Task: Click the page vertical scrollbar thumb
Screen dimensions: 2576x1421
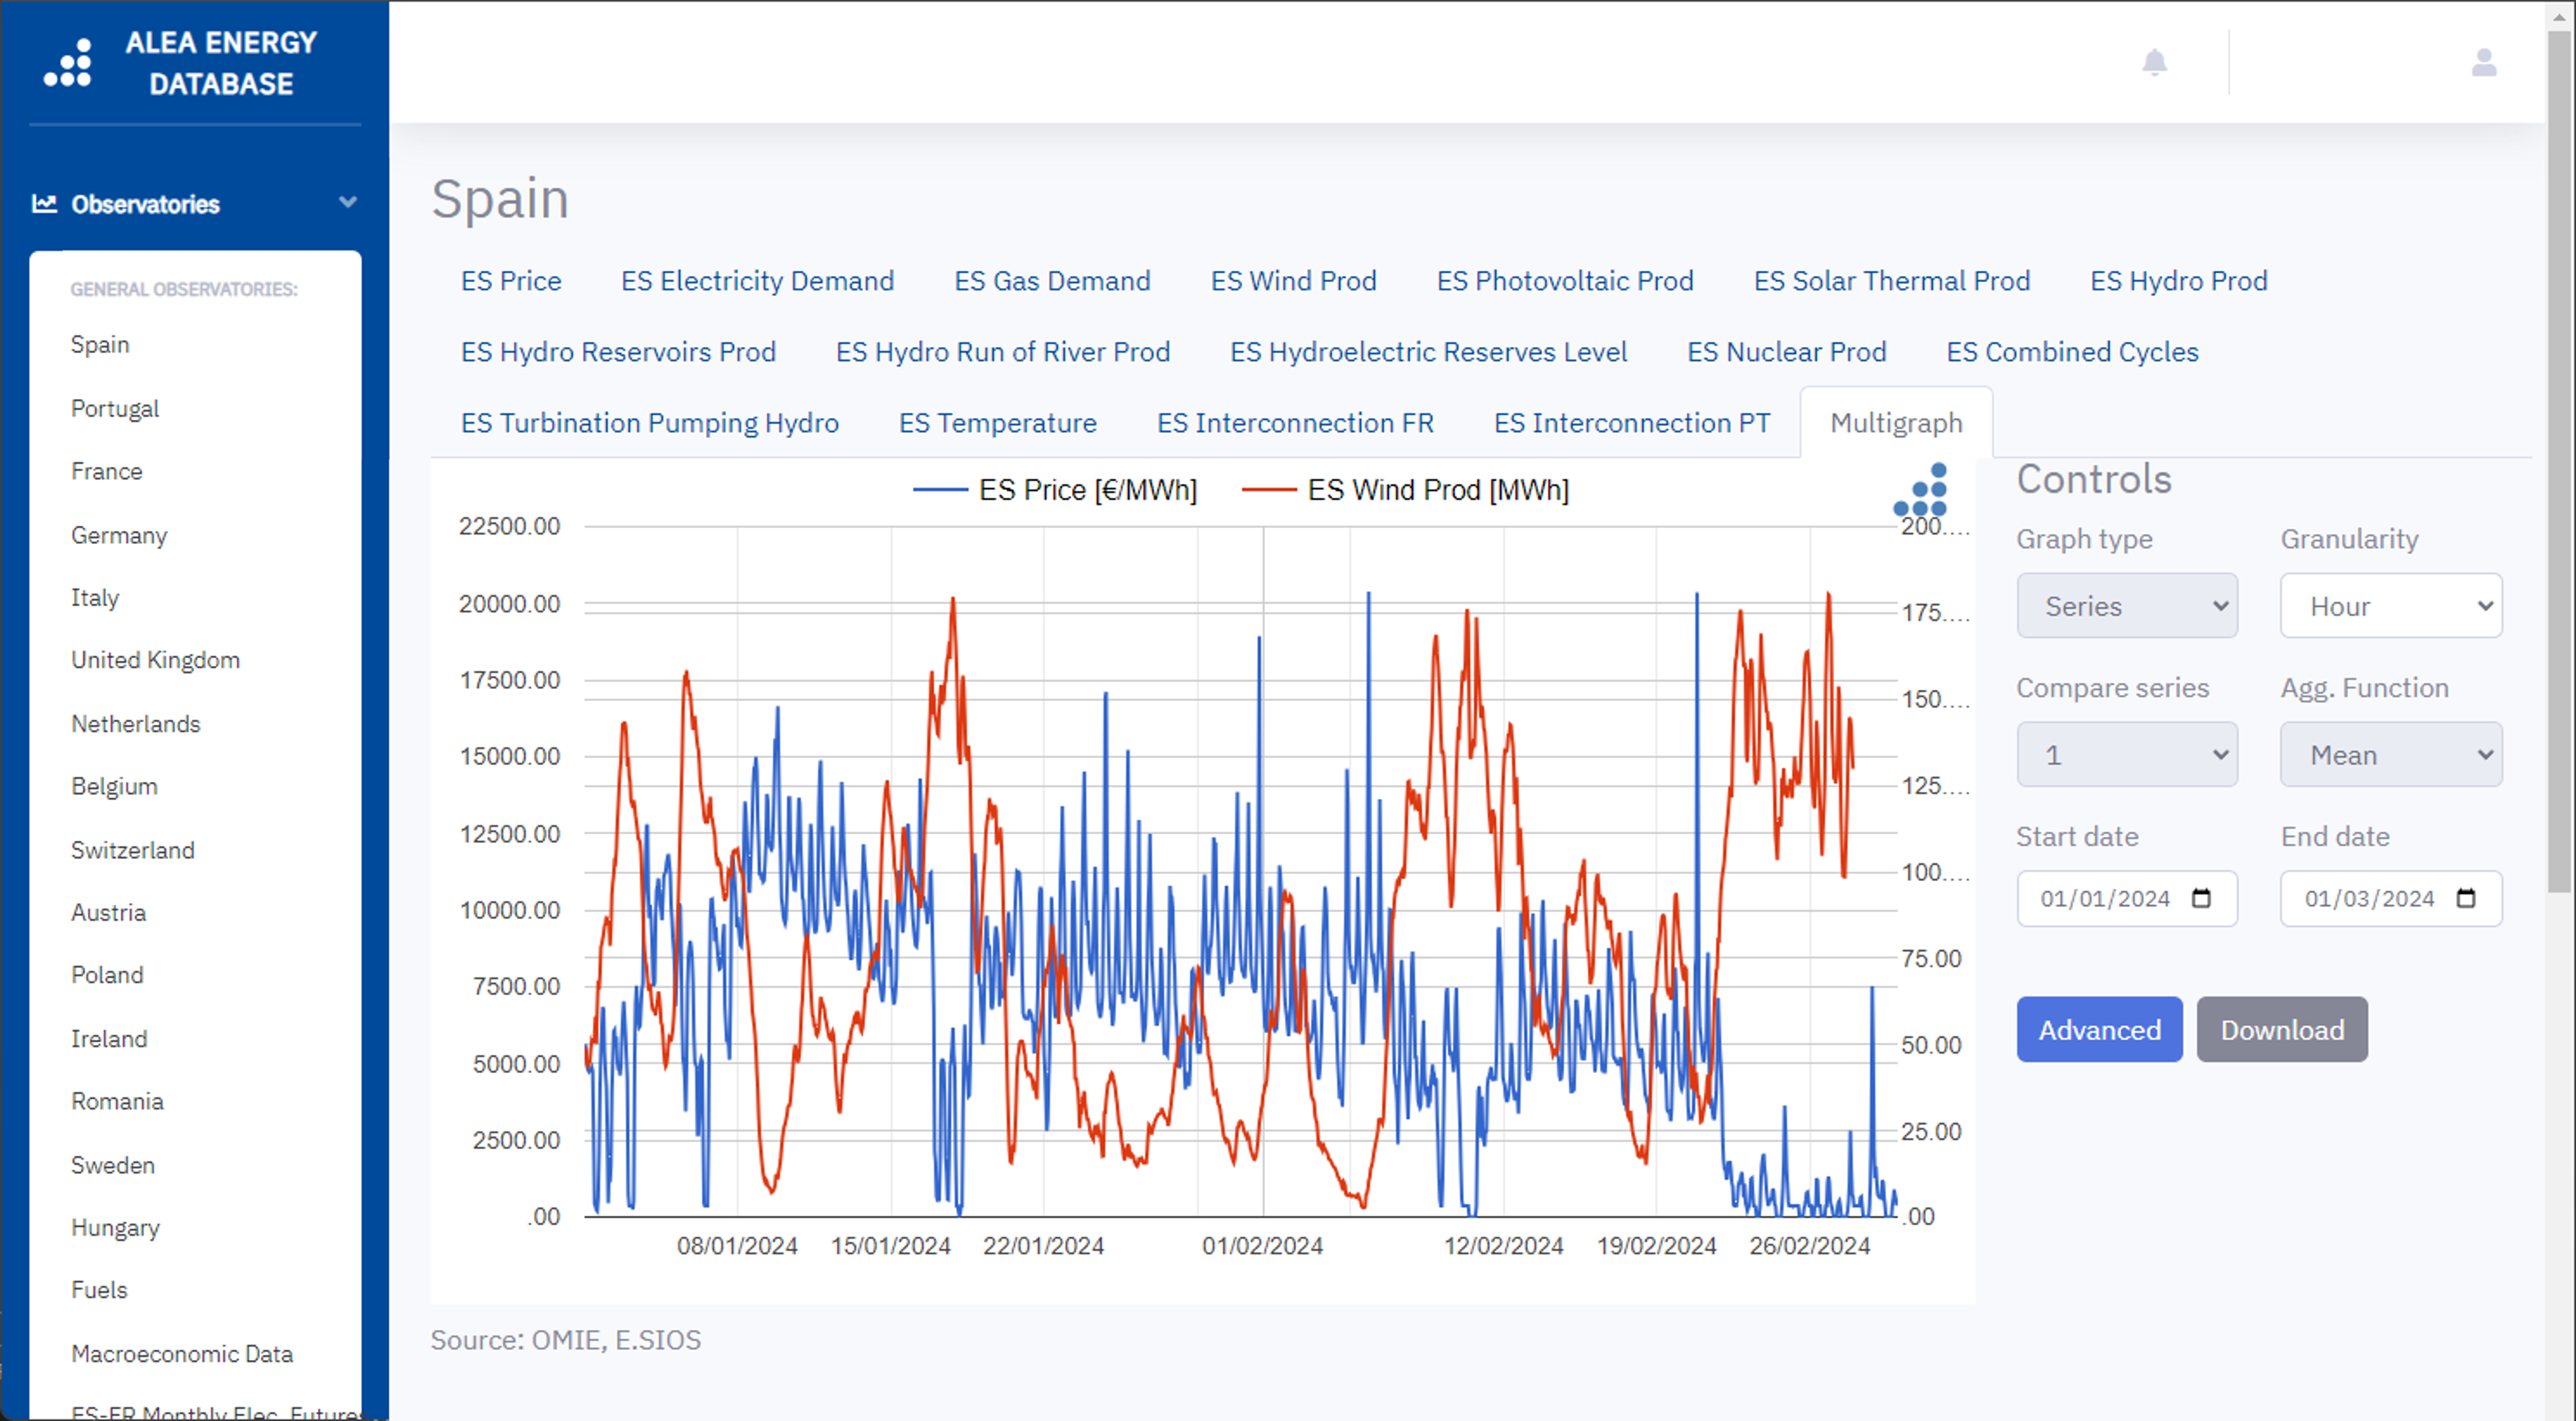Action: point(2558,460)
